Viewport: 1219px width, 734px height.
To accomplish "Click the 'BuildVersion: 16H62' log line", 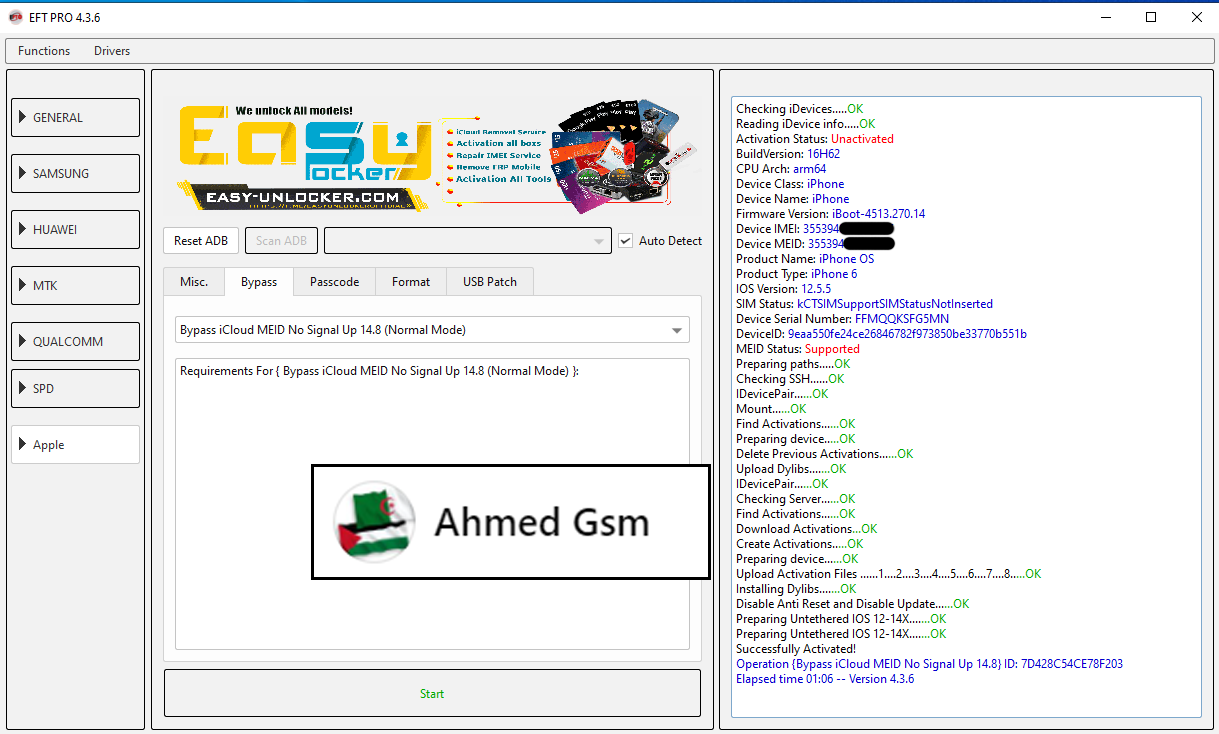I will 788,154.
